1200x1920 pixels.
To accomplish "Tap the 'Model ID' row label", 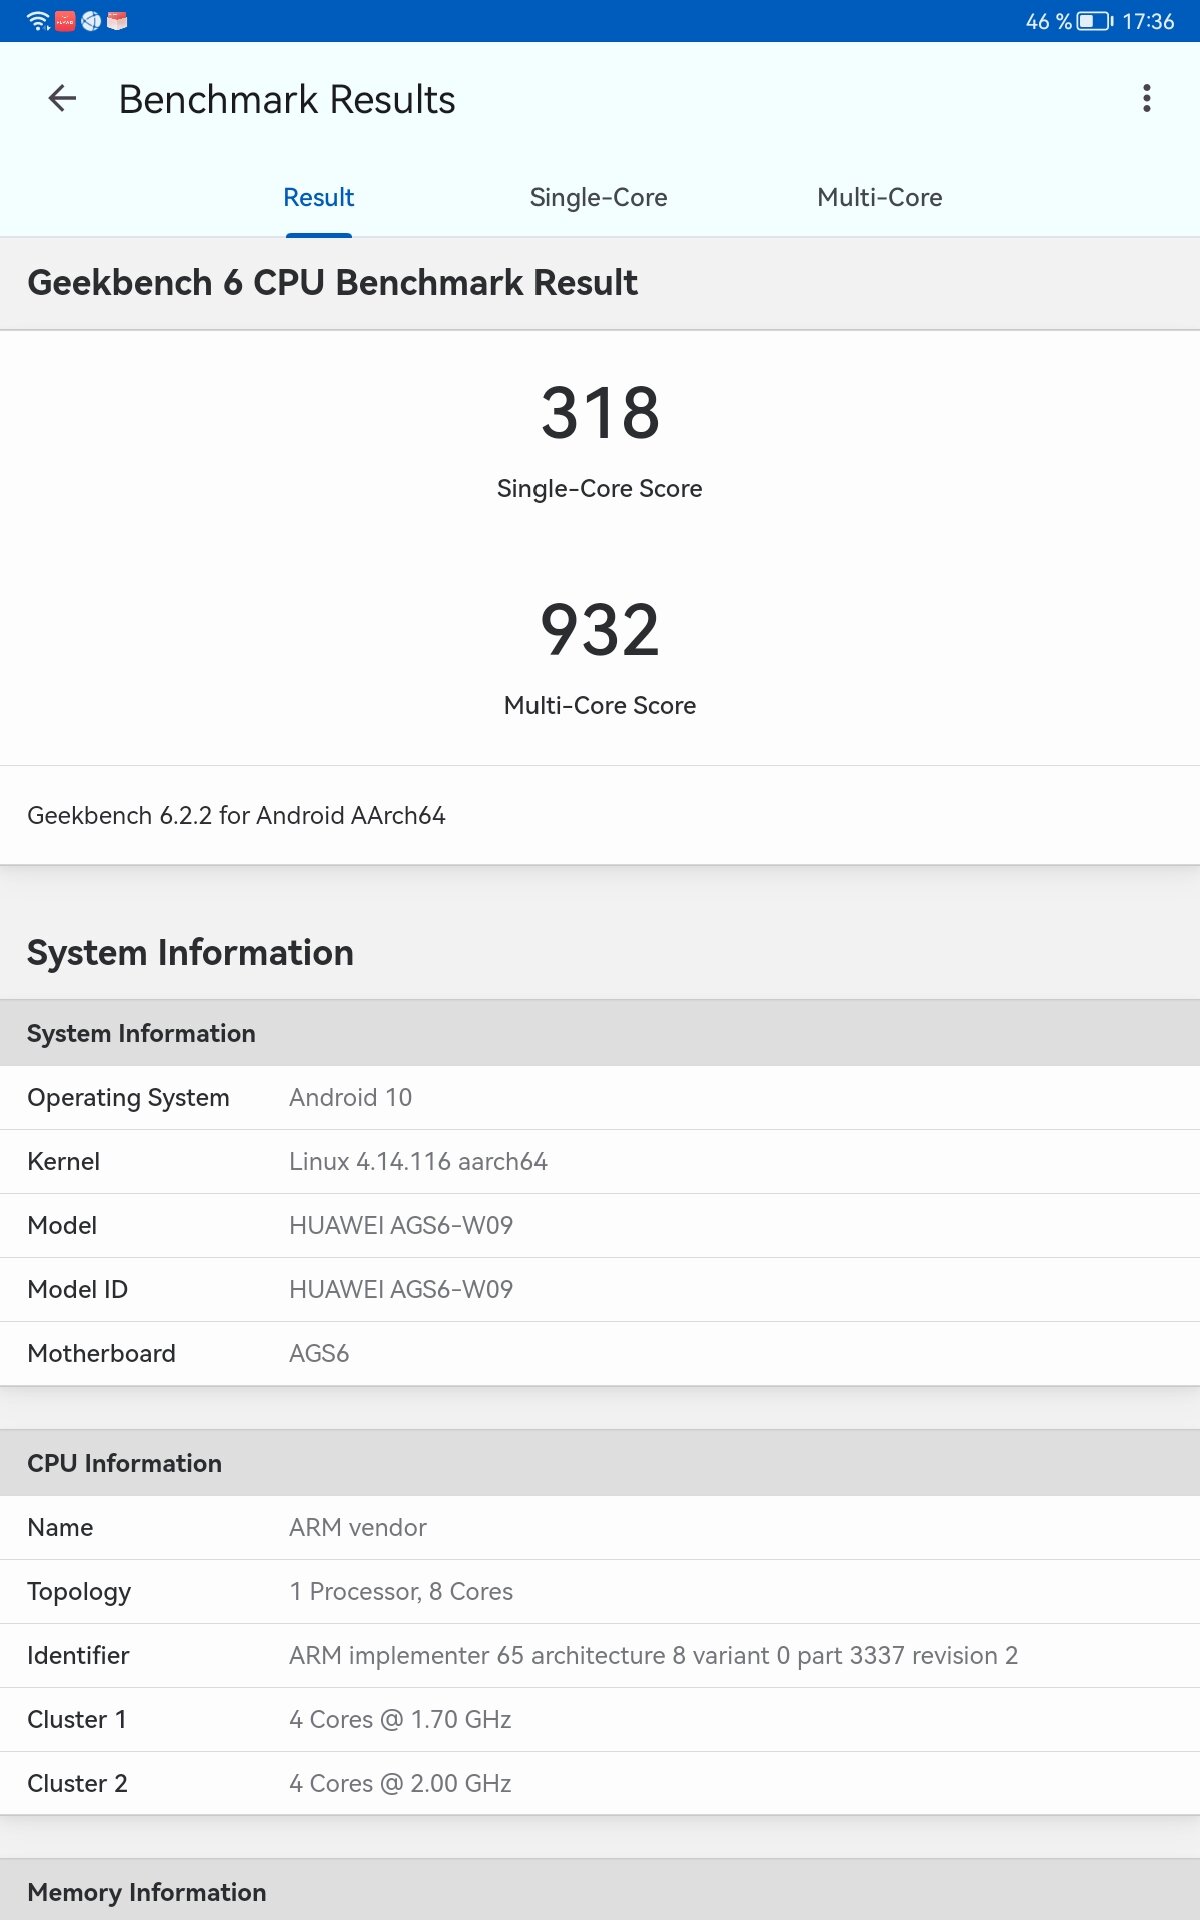I will point(77,1289).
